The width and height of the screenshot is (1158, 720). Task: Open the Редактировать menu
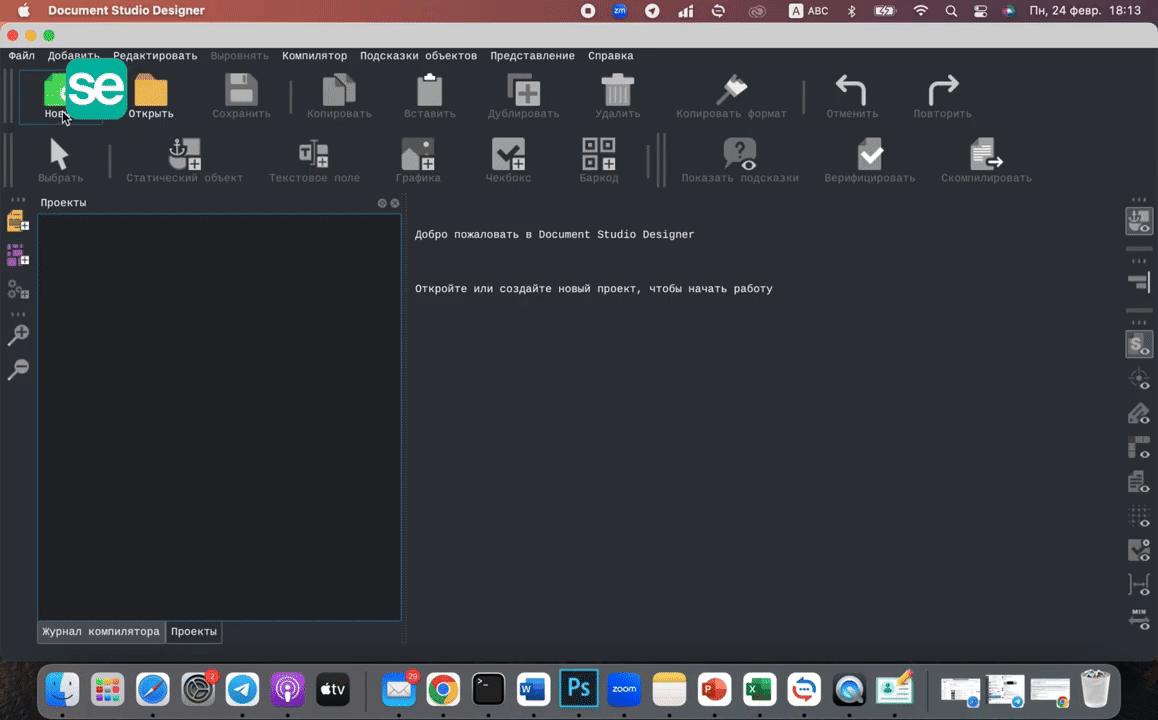pos(155,56)
